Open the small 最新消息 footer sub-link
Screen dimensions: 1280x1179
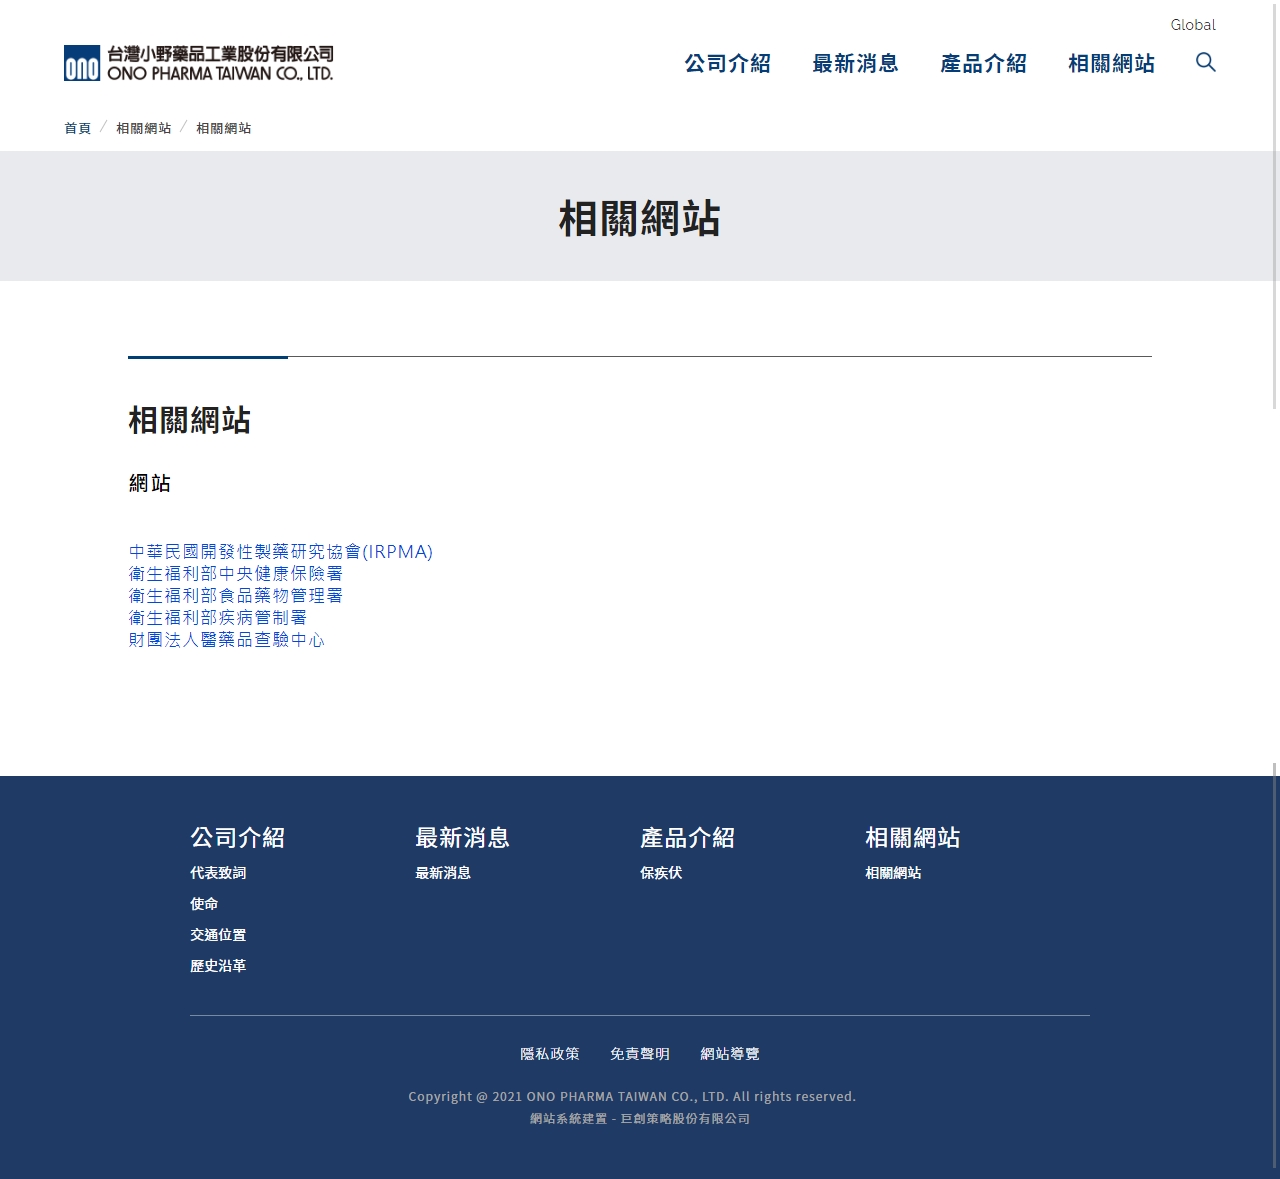click(443, 873)
